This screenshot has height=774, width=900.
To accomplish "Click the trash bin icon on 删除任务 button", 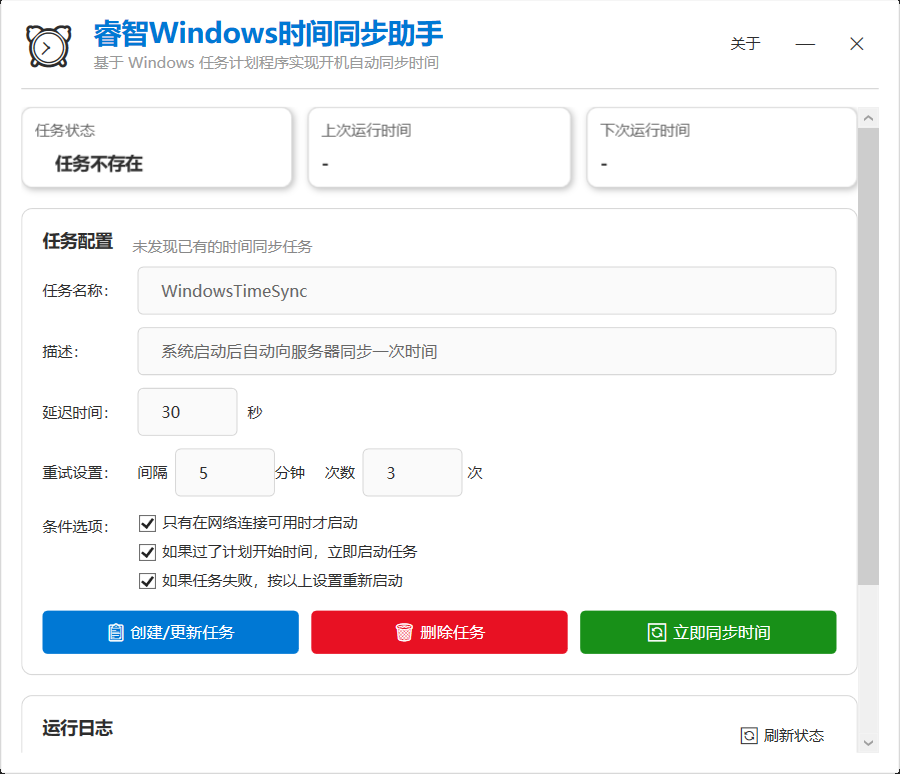I will coord(404,632).
